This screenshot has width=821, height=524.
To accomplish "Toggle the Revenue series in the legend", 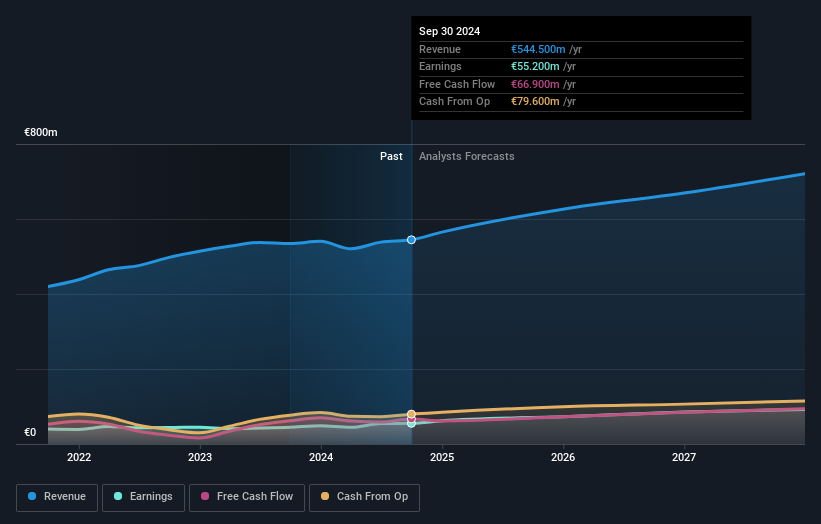I will coord(57,496).
